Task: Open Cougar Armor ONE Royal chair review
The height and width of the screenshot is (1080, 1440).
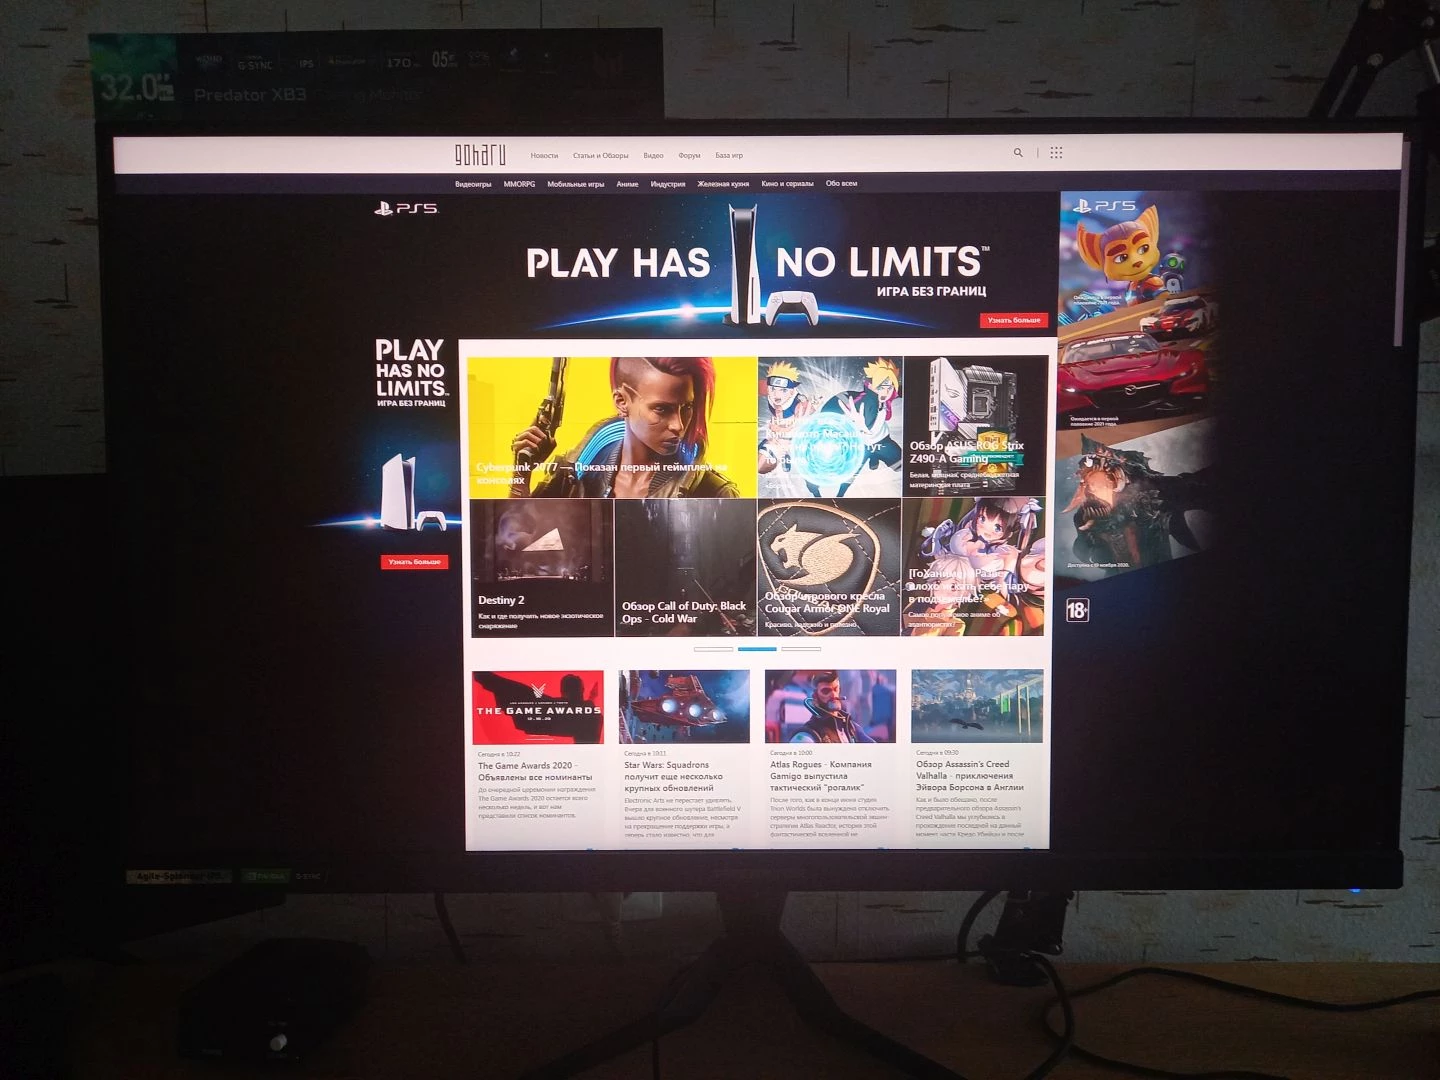Action: pos(829,567)
